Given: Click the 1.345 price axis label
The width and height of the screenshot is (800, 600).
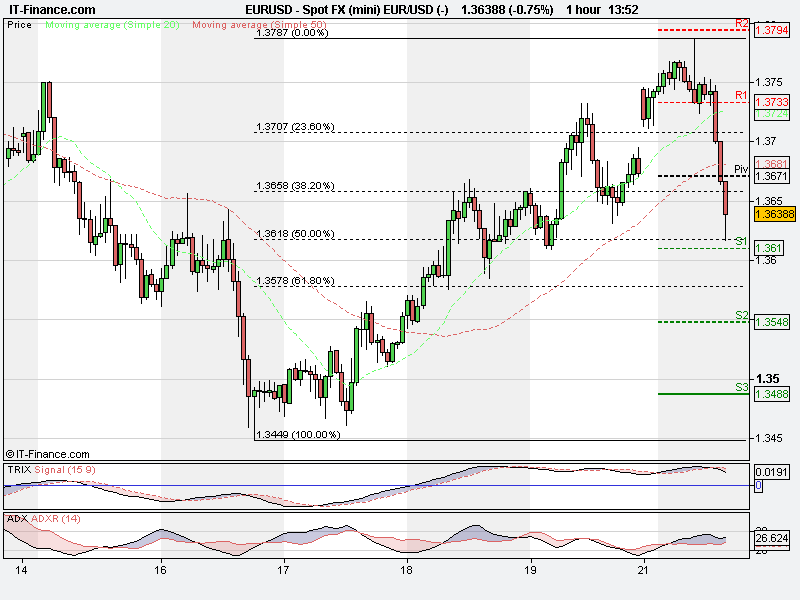Looking at the screenshot, I should pyautogui.click(x=768, y=438).
